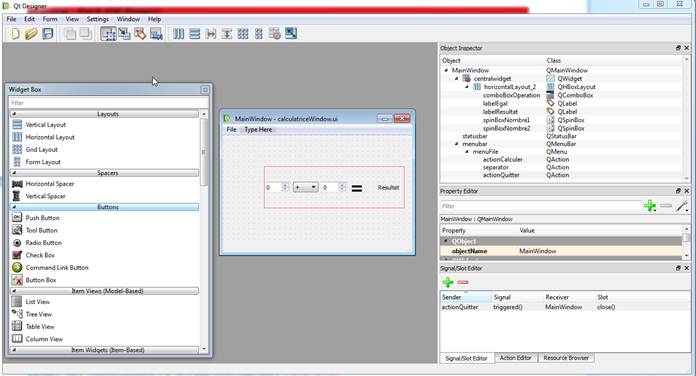Screen dimensions: 696x376
Task: Collapse centralwidget tree node
Action: (456, 79)
